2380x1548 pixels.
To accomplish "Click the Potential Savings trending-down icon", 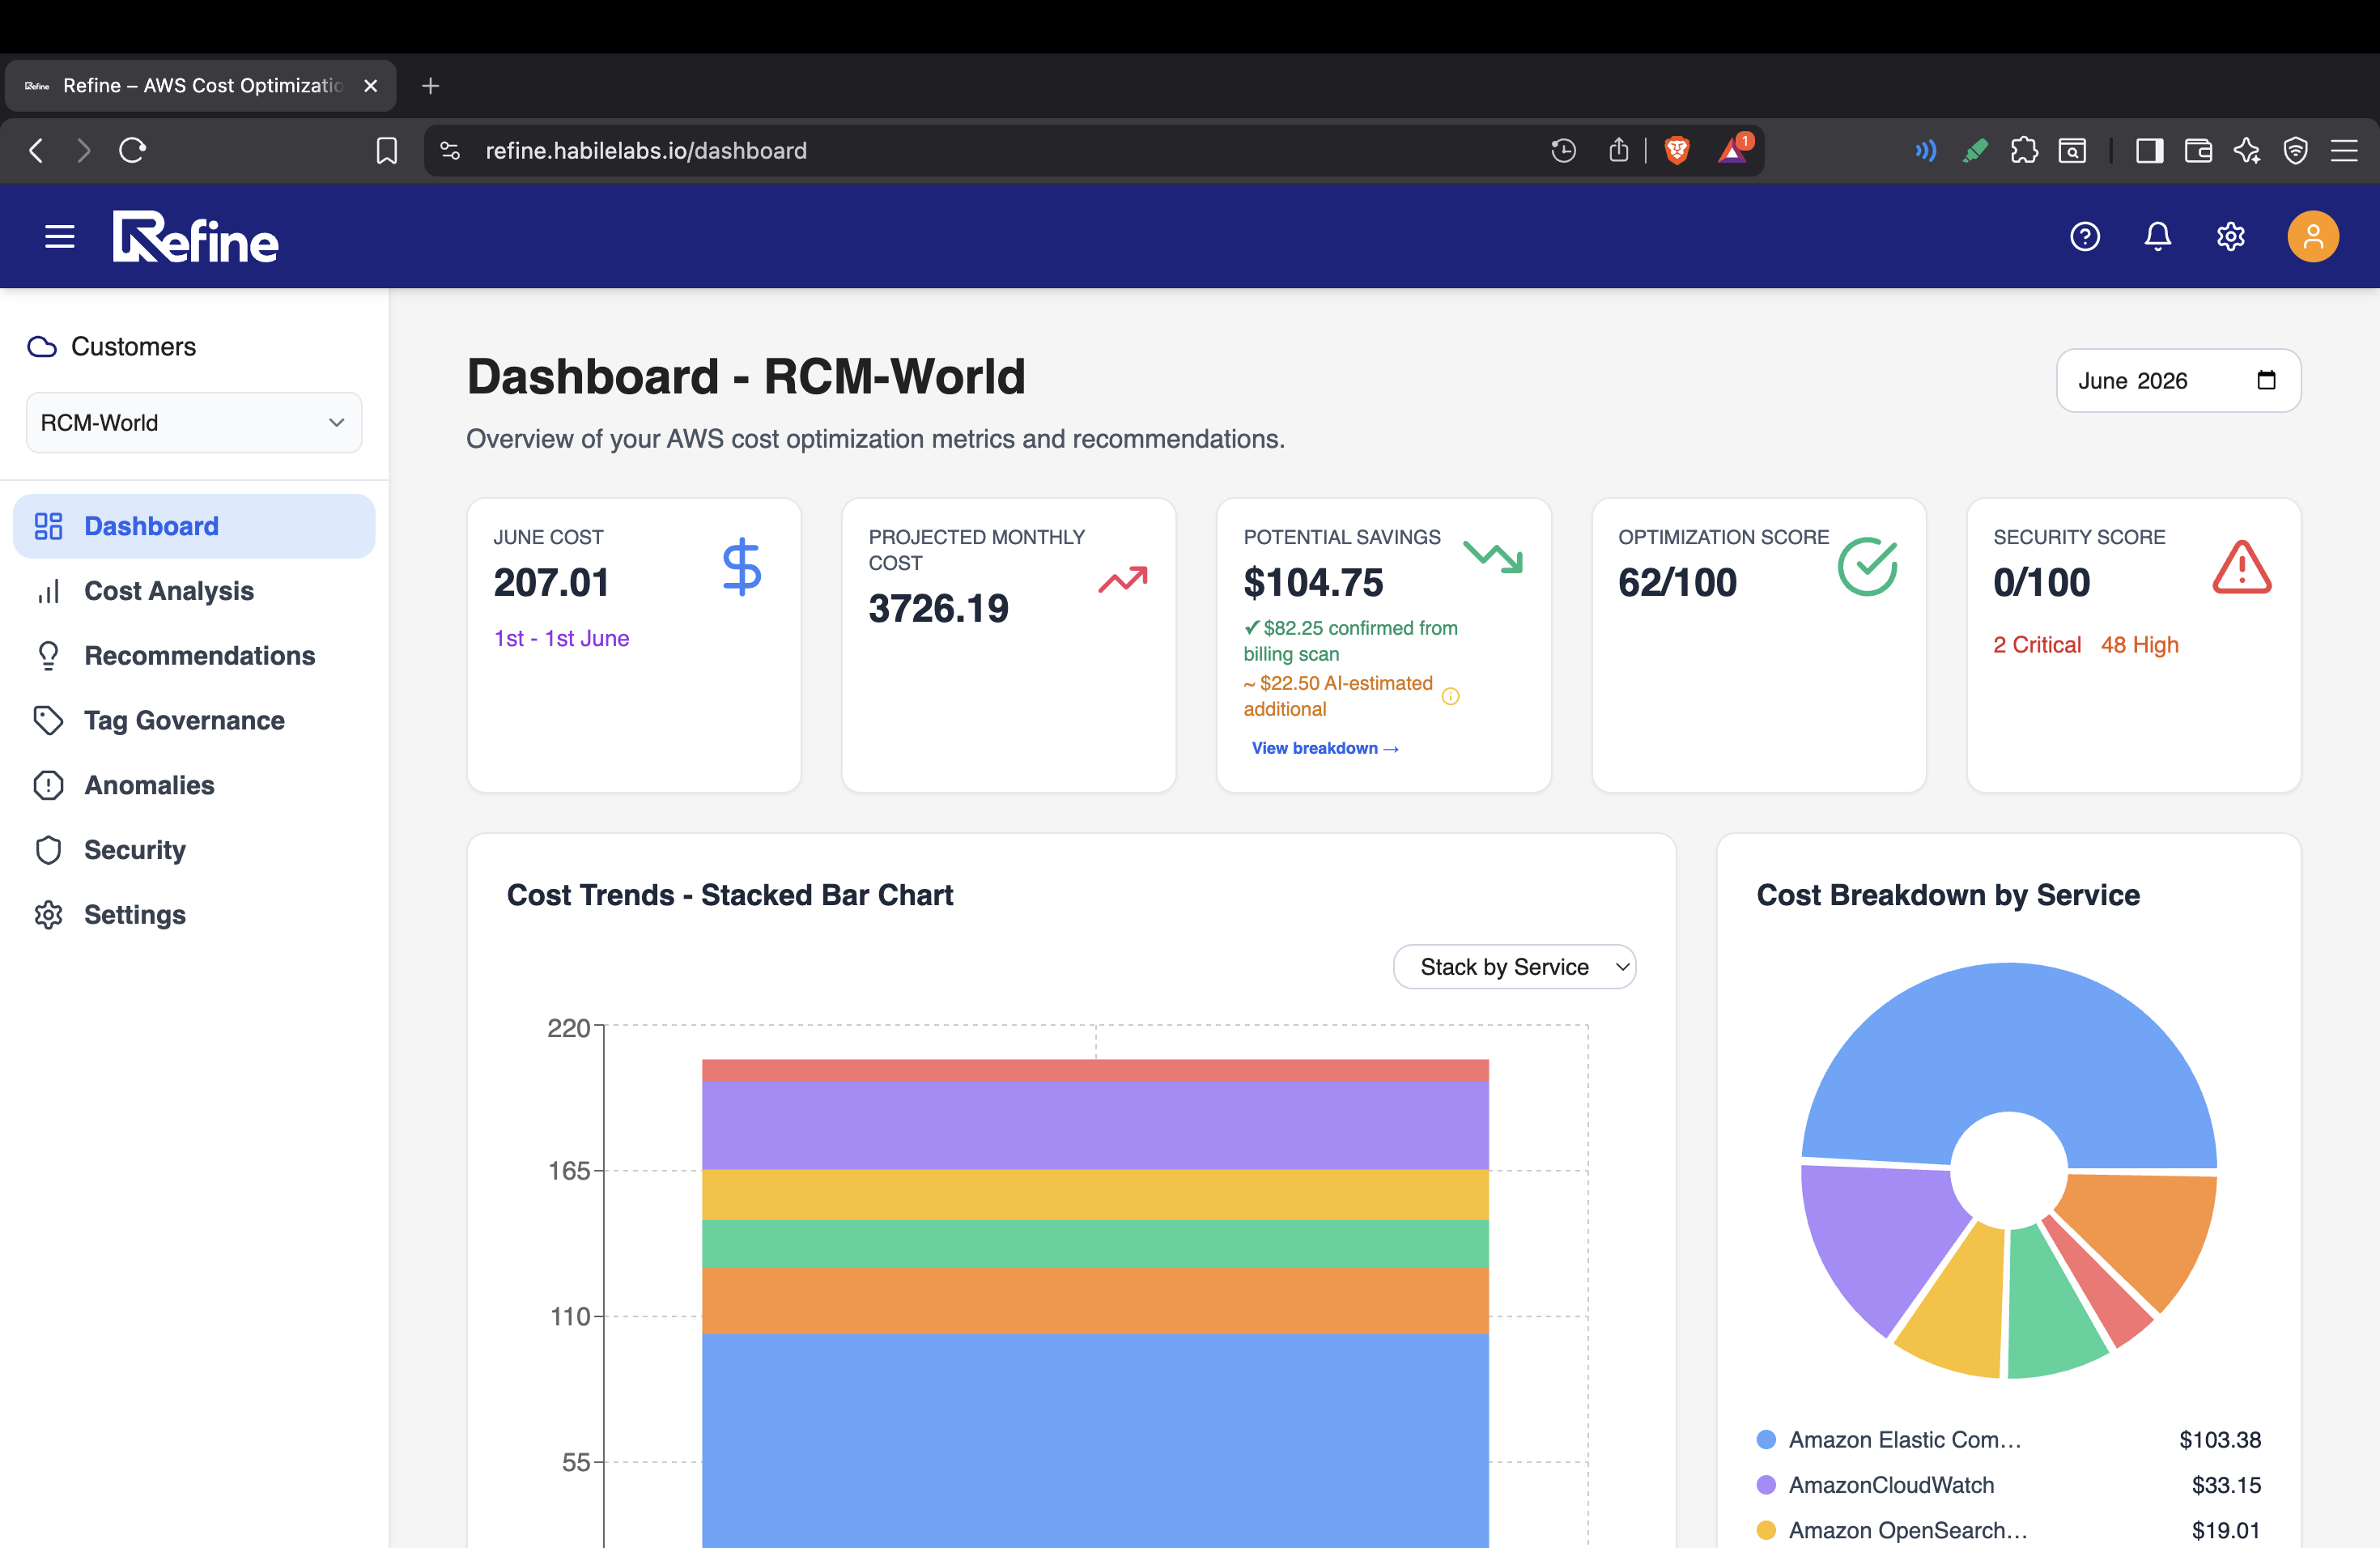I will [x=1492, y=556].
